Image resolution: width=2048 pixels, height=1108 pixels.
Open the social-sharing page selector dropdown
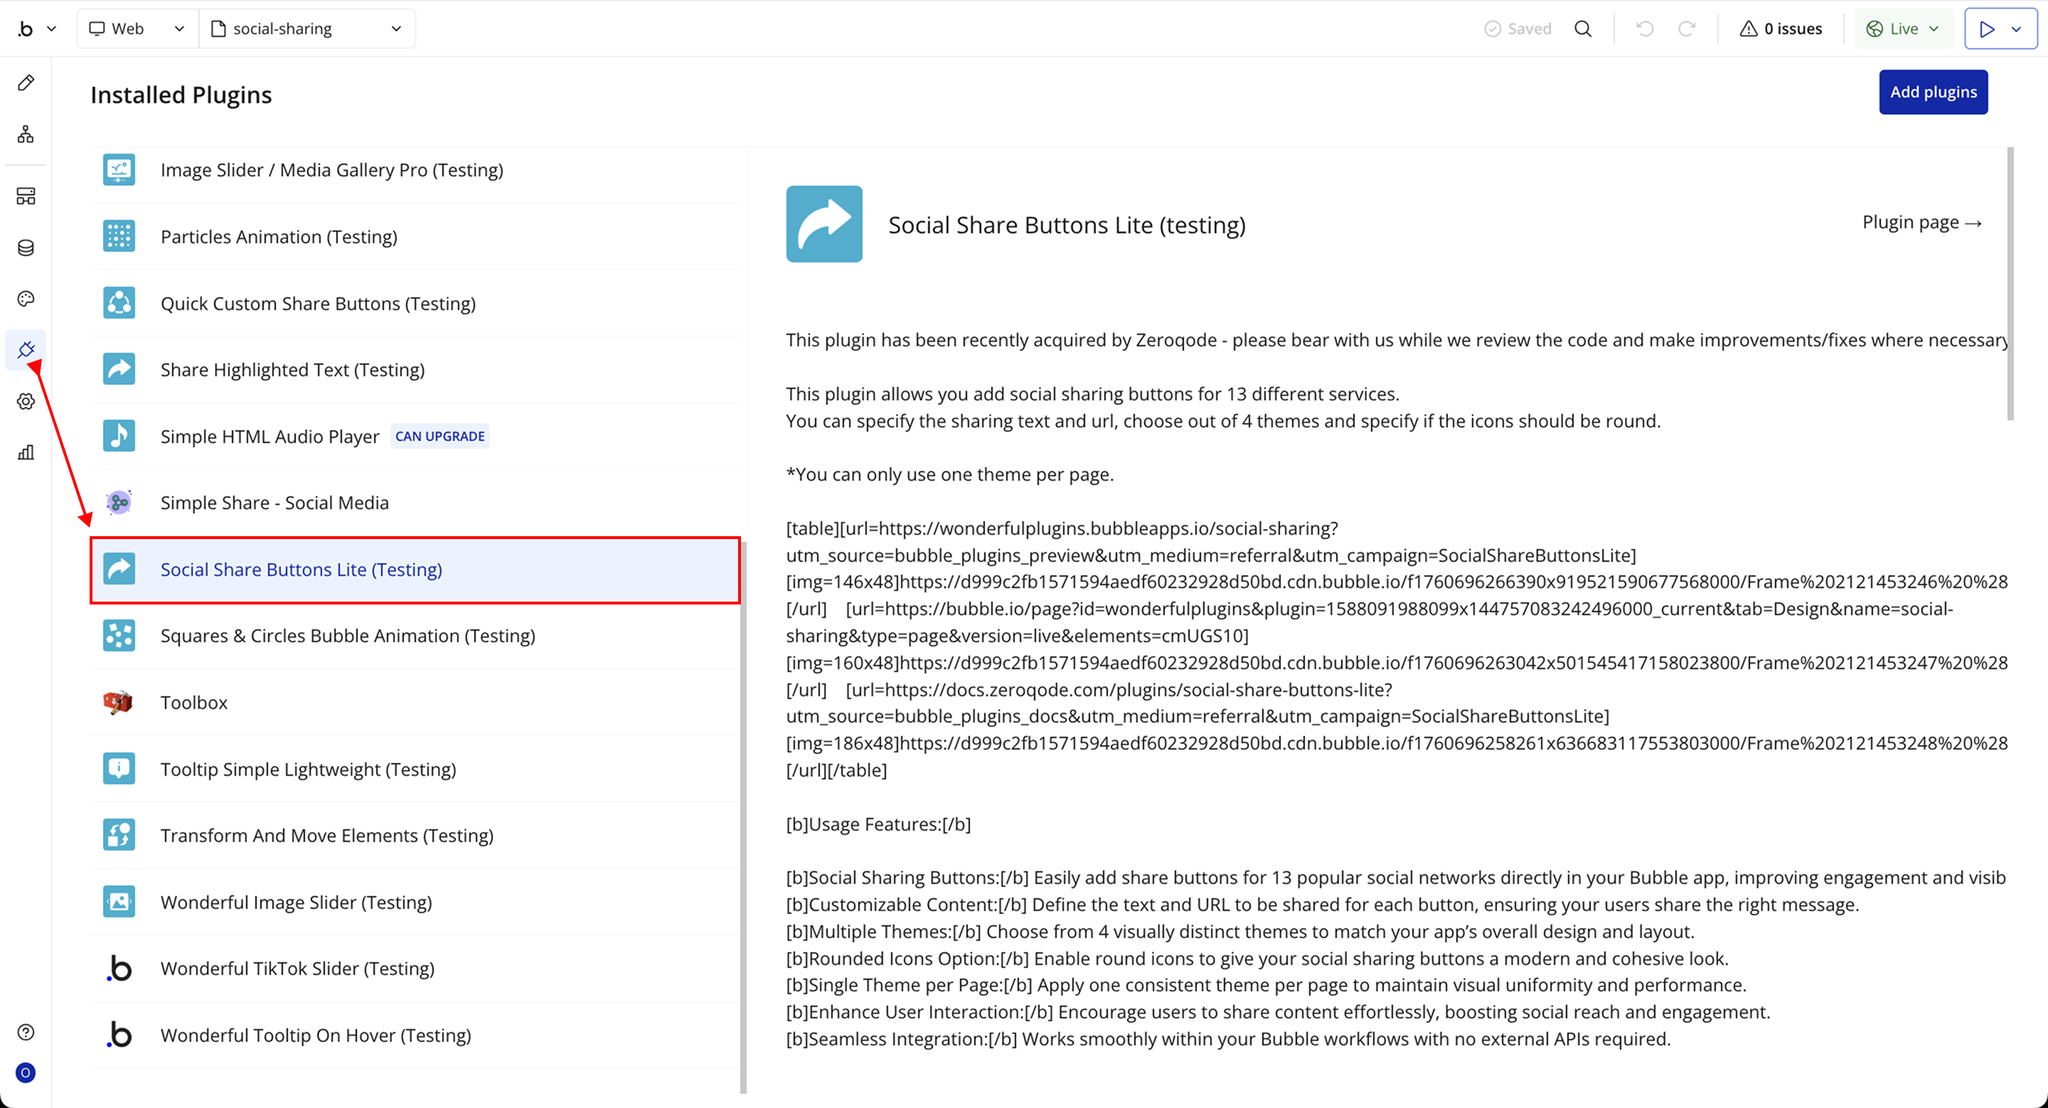307,29
